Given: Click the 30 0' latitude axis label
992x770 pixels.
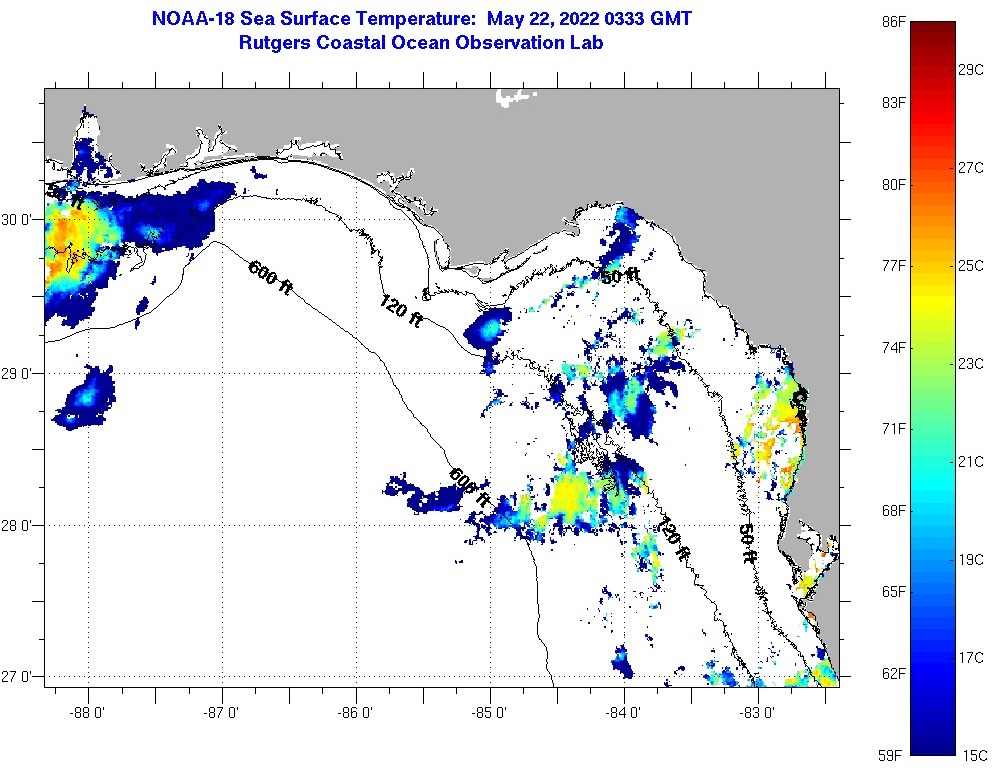Looking at the screenshot, I should (18, 219).
